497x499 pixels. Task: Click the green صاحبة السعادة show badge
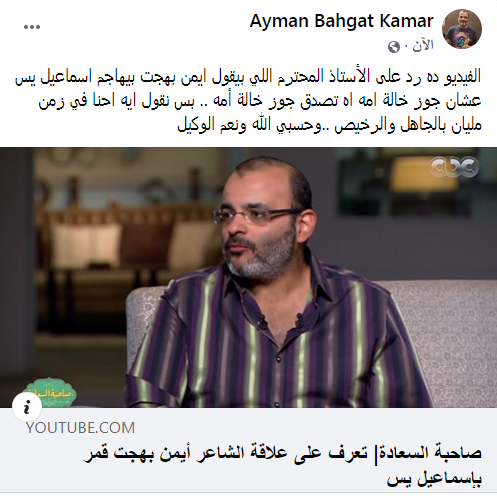tap(49, 392)
